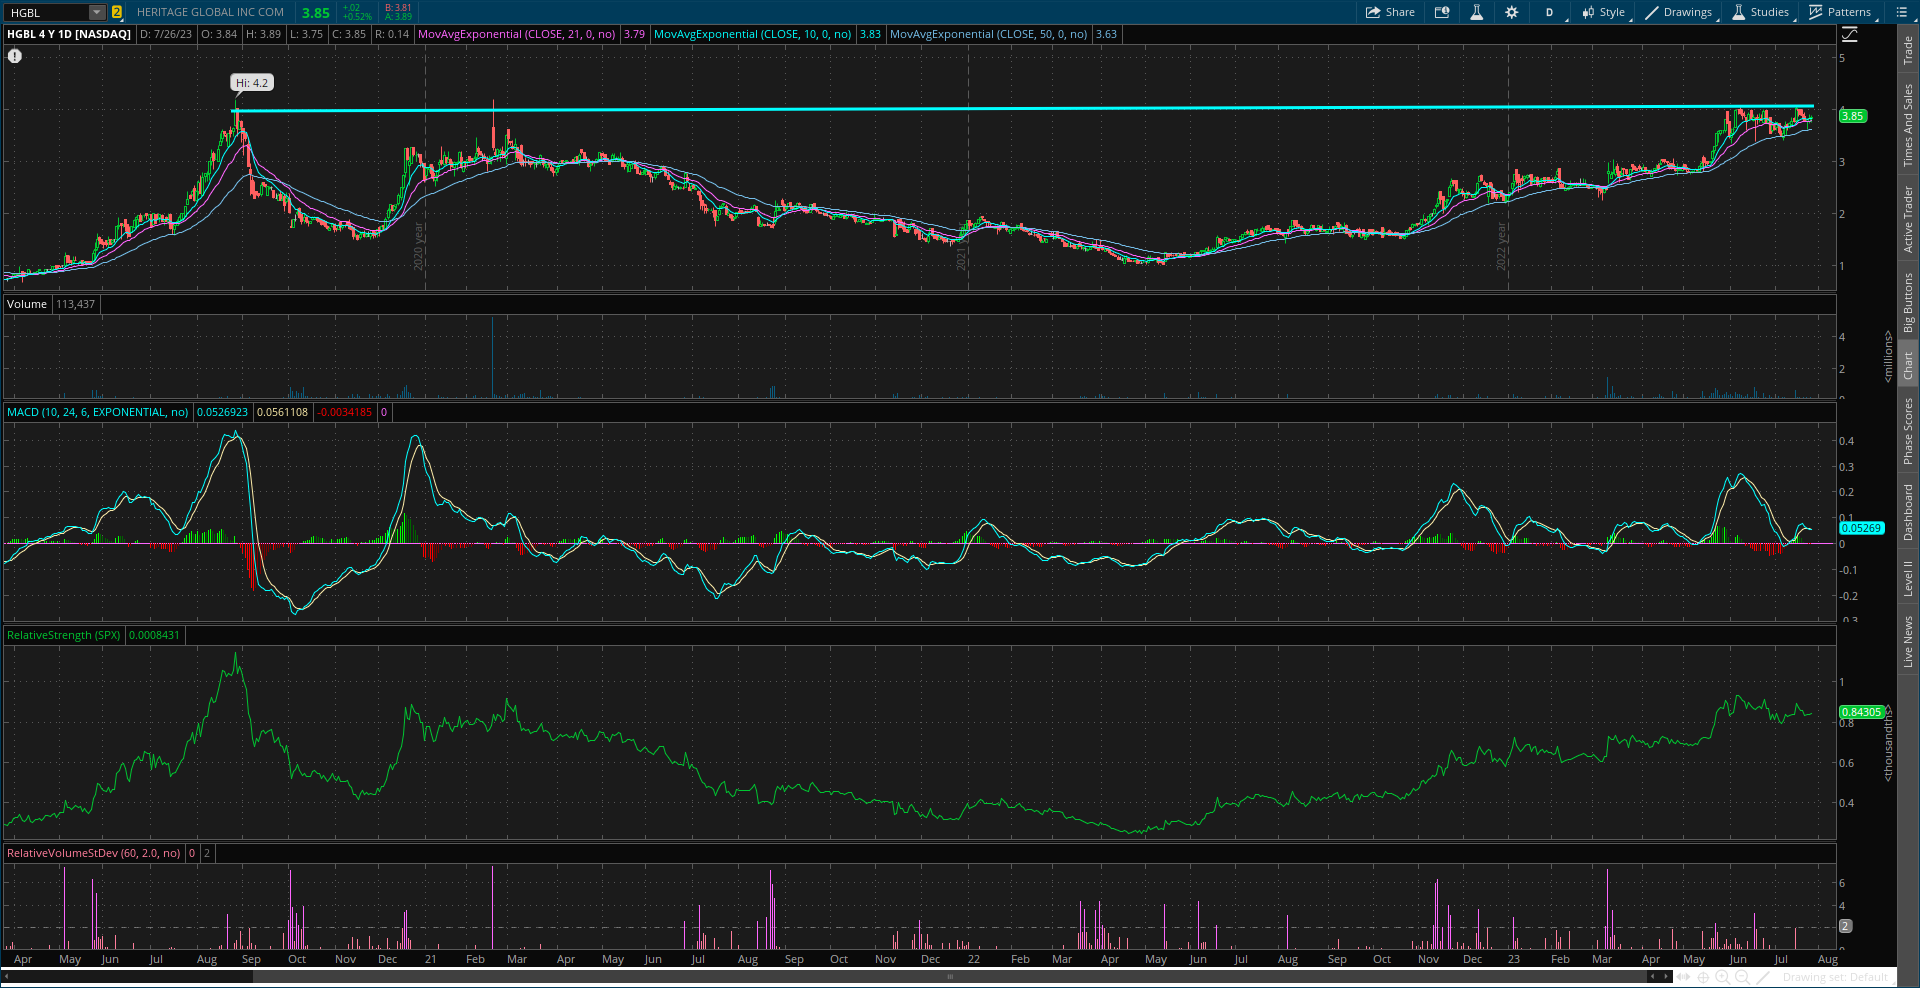Screen dimensions: 1920x988
Task: Open the symbol dropdown arrow next to HGBL
Action: [x=97, y=12]
